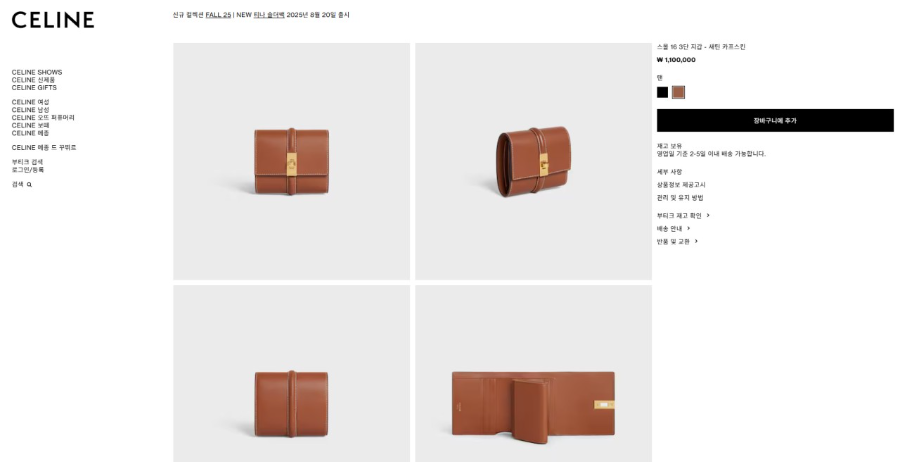Open 부티크 재고 확인 chevron link
This screenshot has width=900, height=462.
click(x=684, y=216)
